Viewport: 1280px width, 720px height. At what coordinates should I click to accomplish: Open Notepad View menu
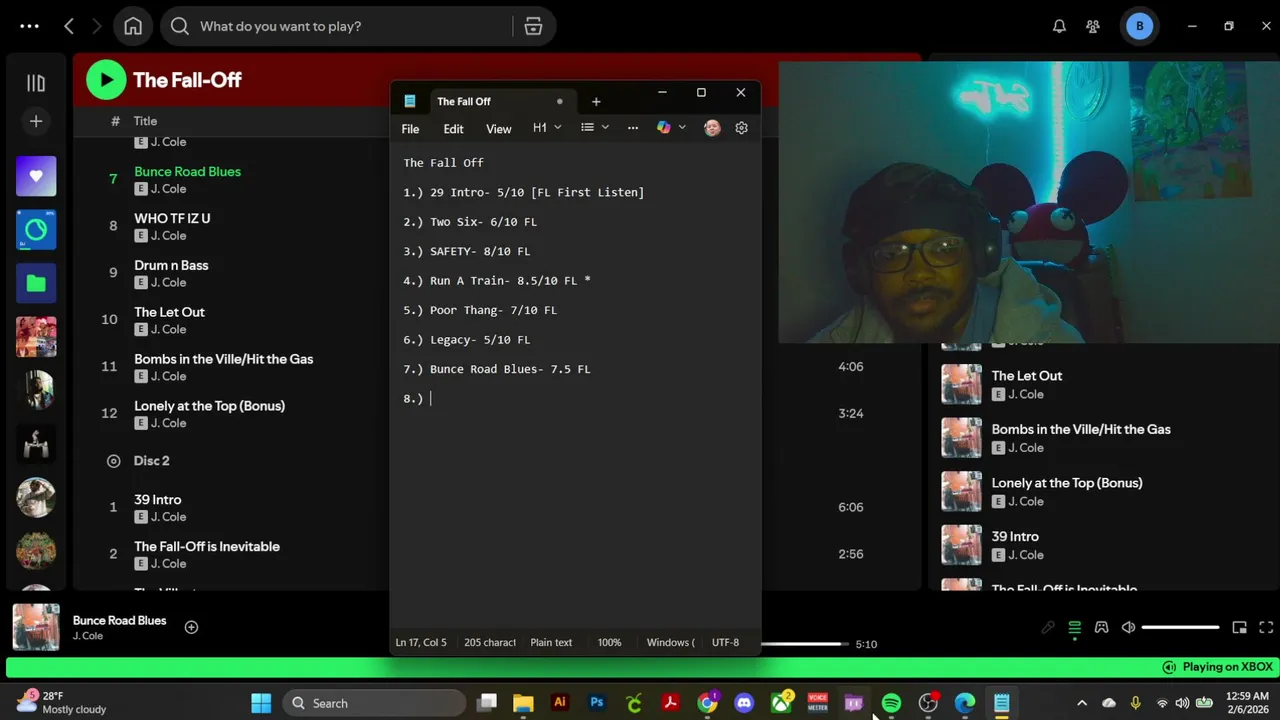498,129
